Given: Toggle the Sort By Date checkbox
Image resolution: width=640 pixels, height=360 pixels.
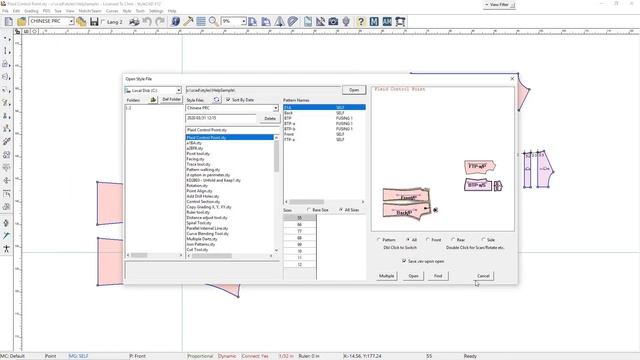Looking at the screenshot, I should pyautogui.click(x=228, y=100).
